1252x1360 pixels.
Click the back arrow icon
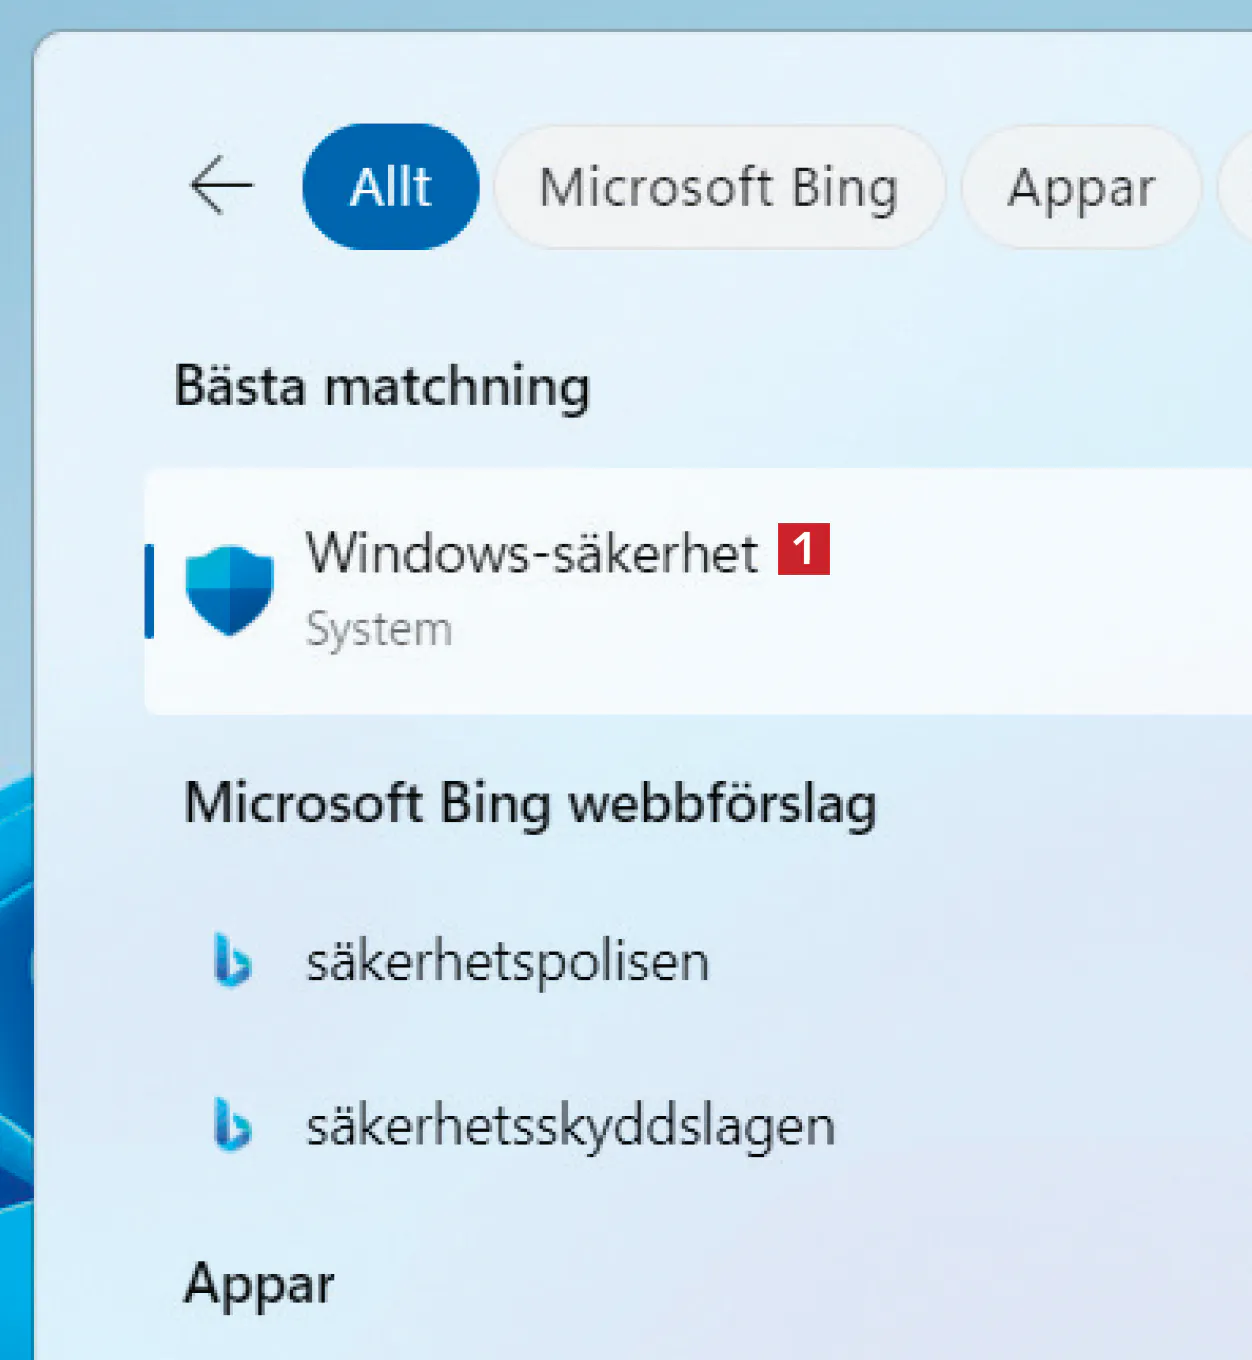221,186
